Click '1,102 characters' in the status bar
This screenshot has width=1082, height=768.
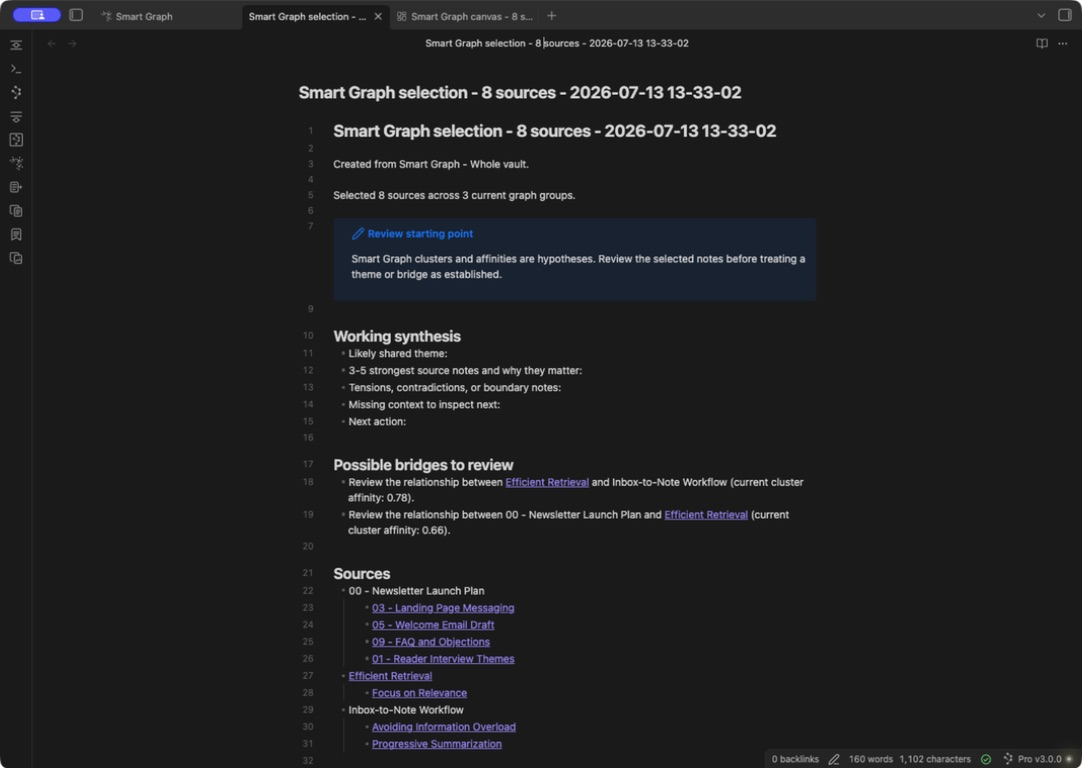tap(935, 759)
